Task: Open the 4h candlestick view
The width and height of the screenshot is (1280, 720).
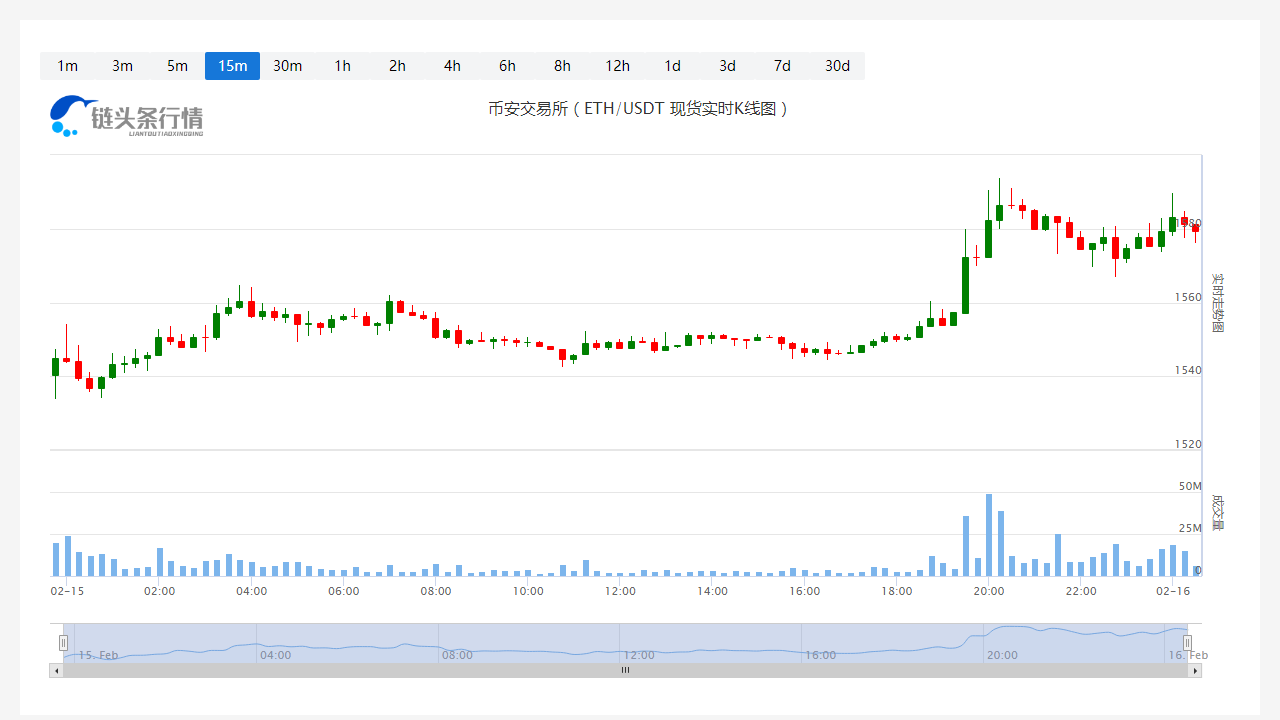Action: pyautogui.click(x=452, y=66)
